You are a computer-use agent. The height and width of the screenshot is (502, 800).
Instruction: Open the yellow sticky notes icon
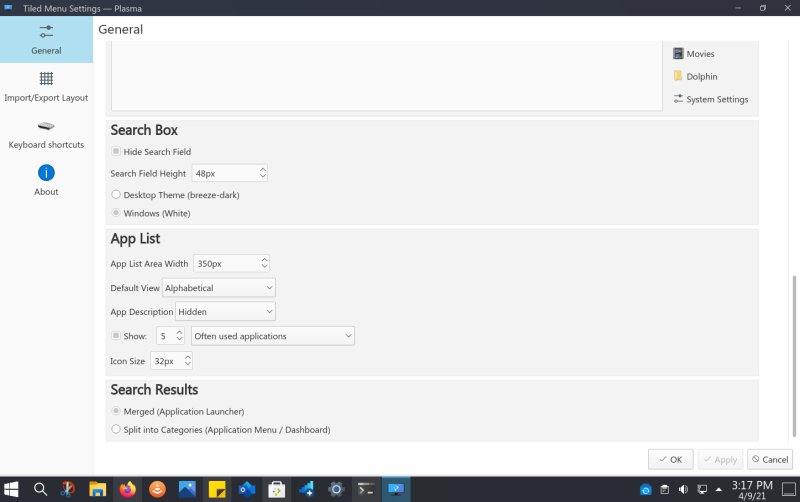point(217,489)
